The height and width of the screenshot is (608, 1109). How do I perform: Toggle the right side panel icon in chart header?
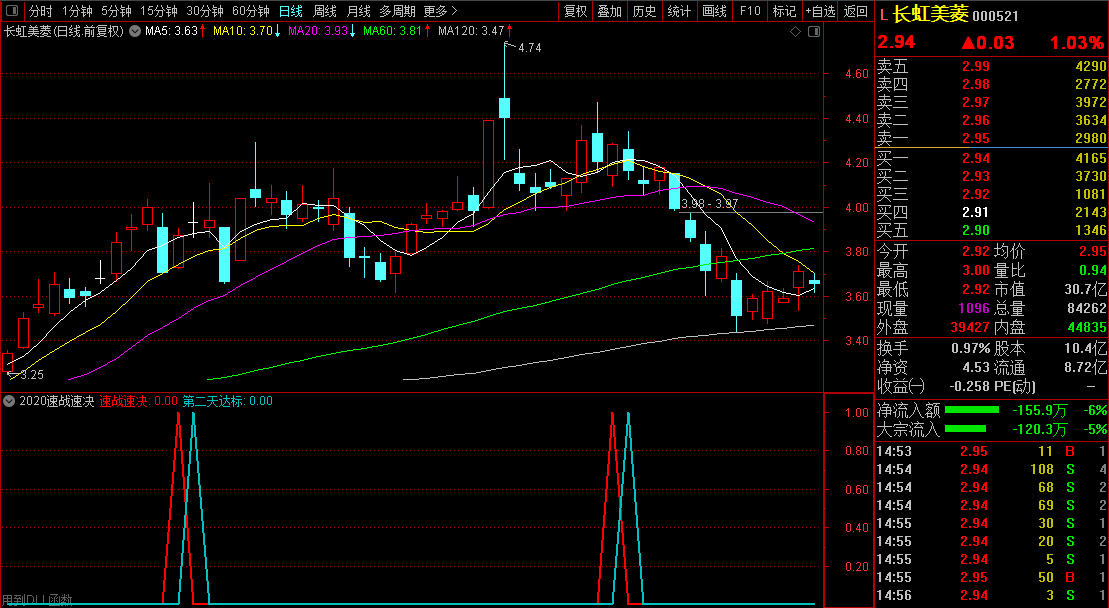click(x=814, y=32)
